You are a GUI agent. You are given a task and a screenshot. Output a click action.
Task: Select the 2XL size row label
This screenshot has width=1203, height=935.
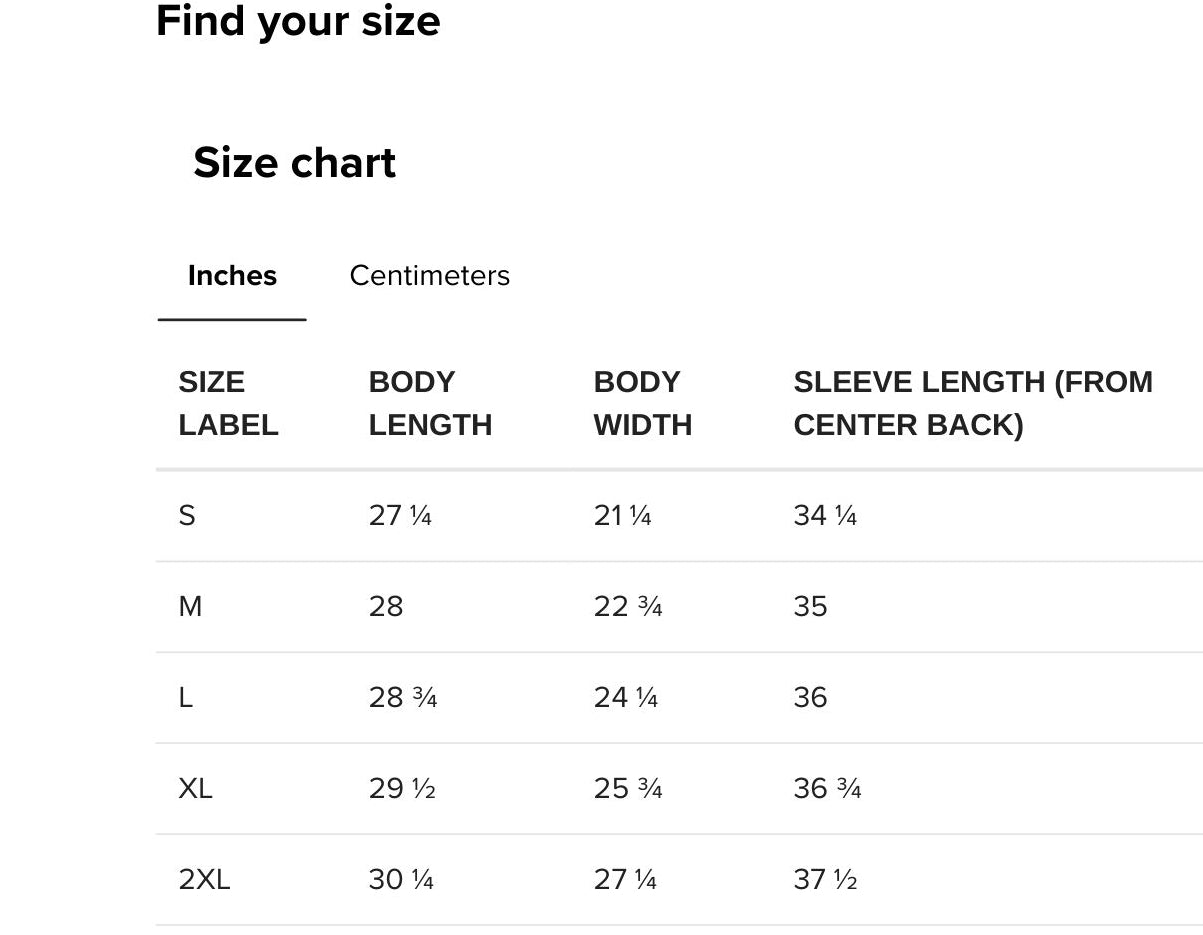point(204,880)
